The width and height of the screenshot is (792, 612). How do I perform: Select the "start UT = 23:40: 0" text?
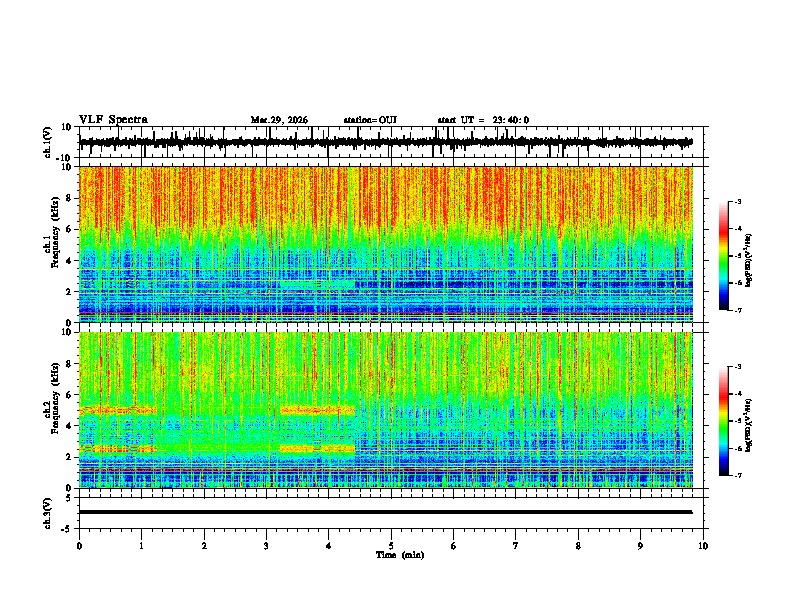(x=483, y=120)
